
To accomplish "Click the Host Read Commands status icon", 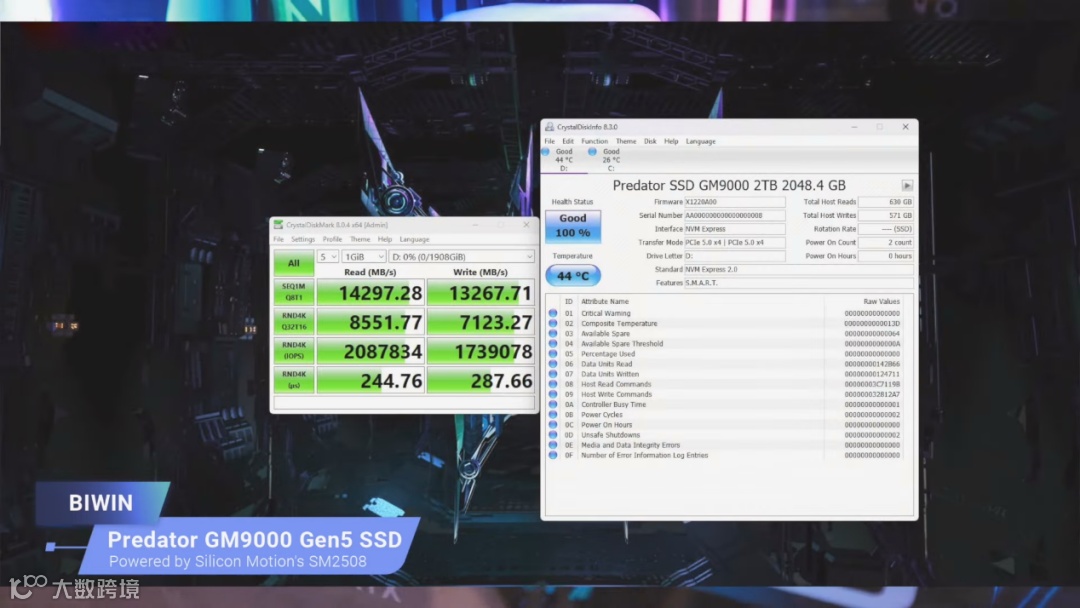I will (552, 384).
